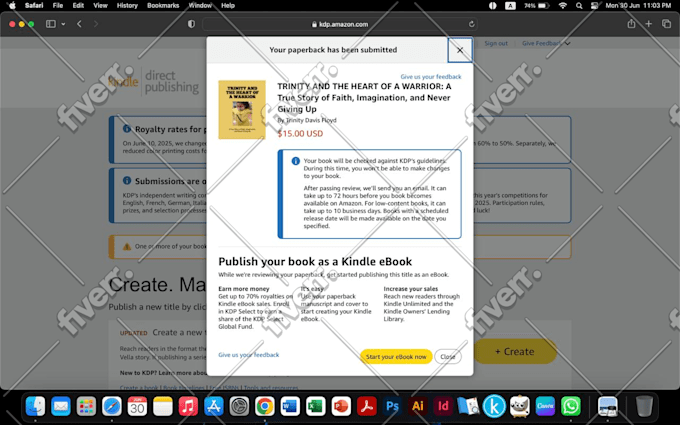
Task: Open the History menu
Action: 127,6
